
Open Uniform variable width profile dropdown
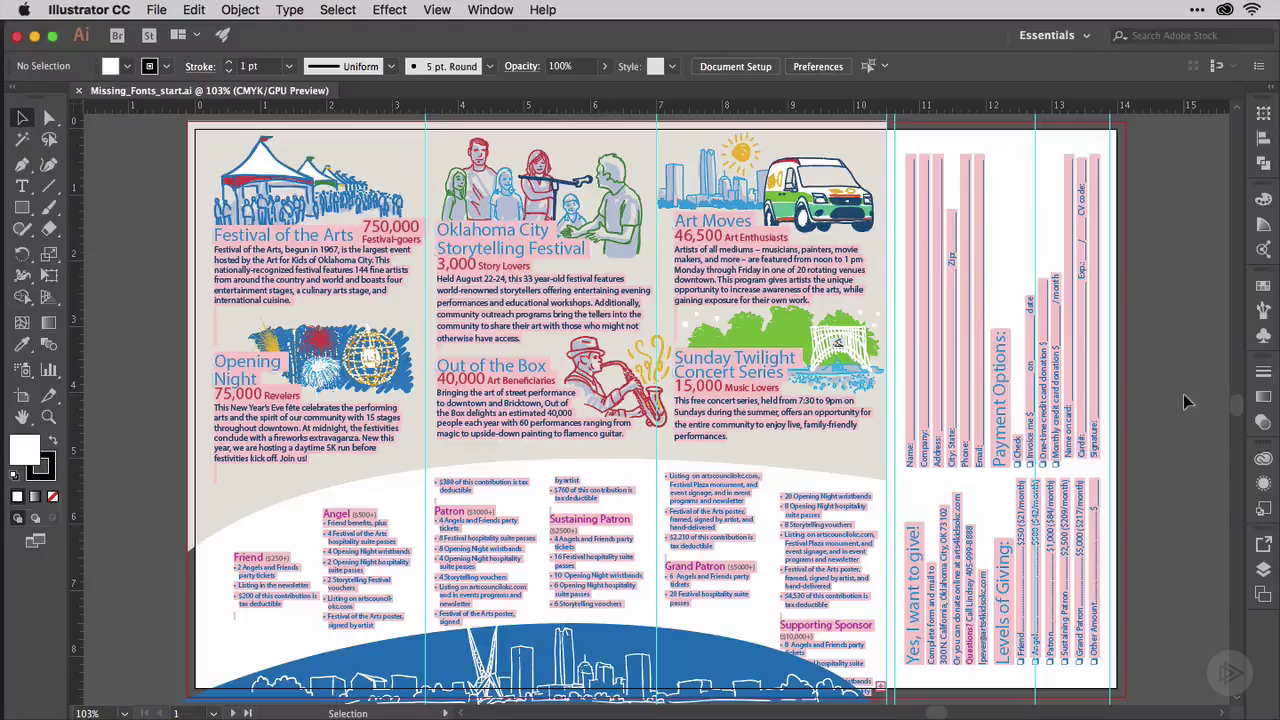coord(391,66)
